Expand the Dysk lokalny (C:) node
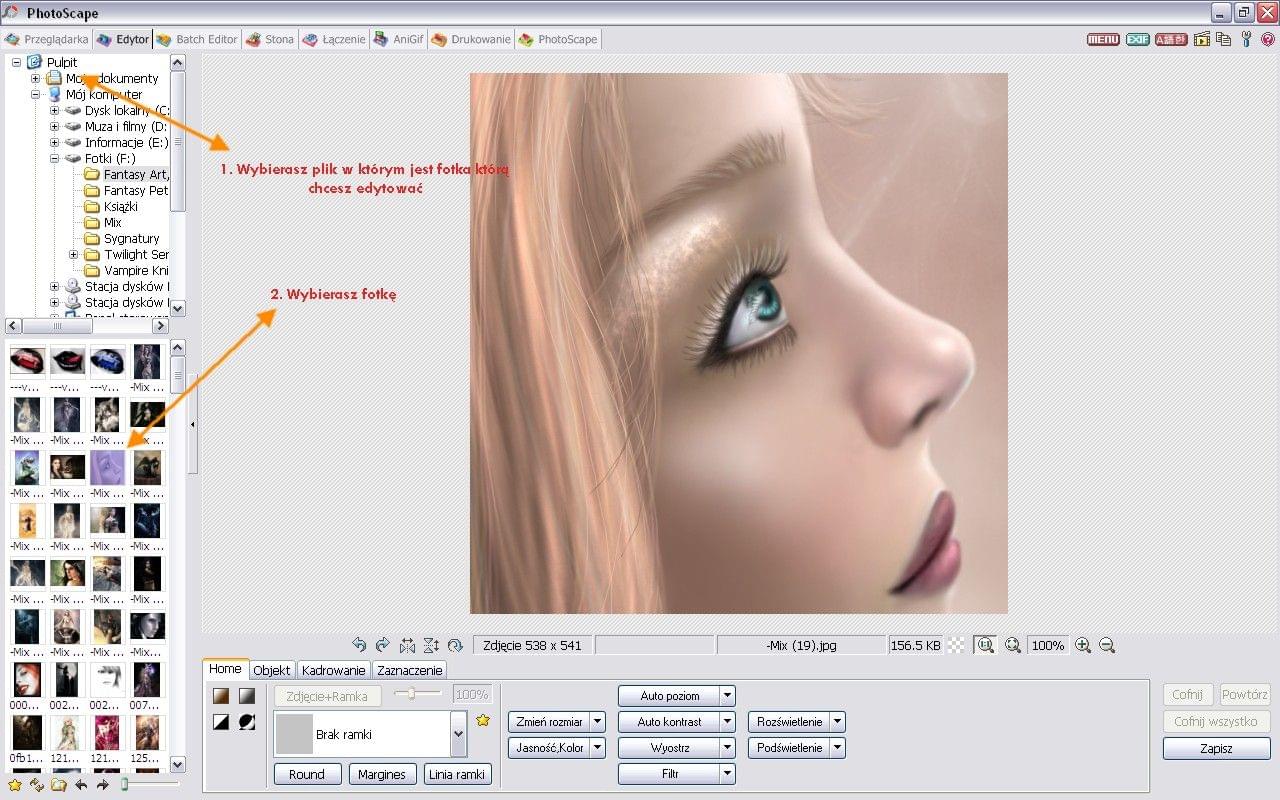This screenshot has width=1280, height=800. tap(55, 110)
